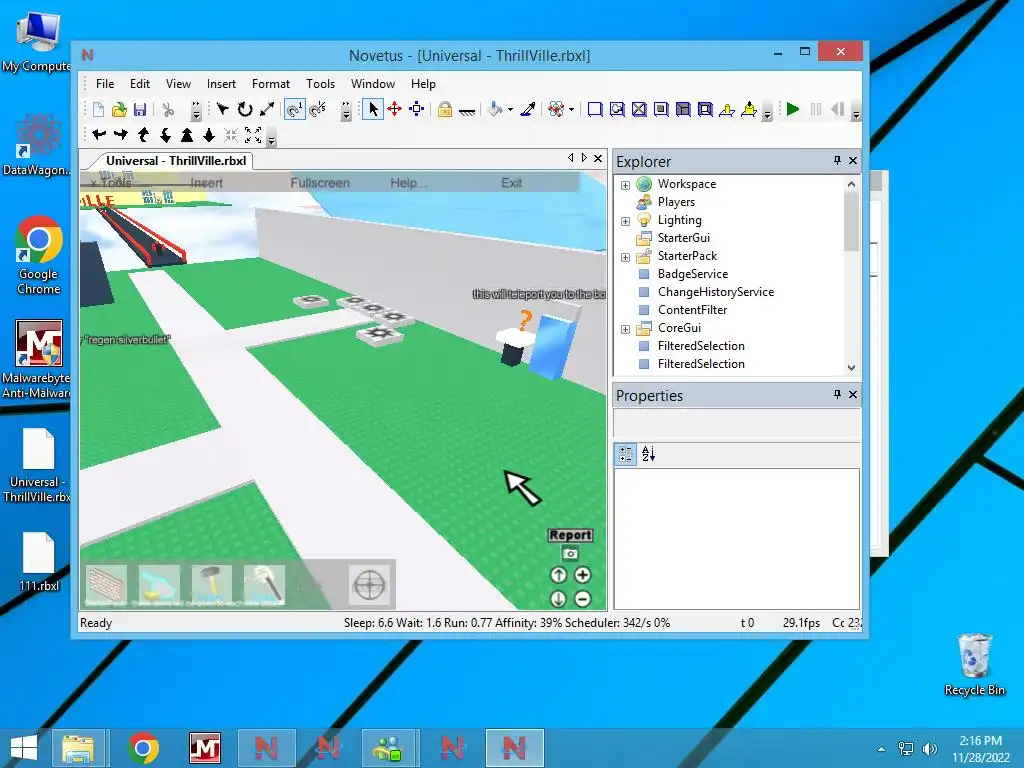
Task: Click the camera Tilt Down curved arrow
Action: point(165,135)
